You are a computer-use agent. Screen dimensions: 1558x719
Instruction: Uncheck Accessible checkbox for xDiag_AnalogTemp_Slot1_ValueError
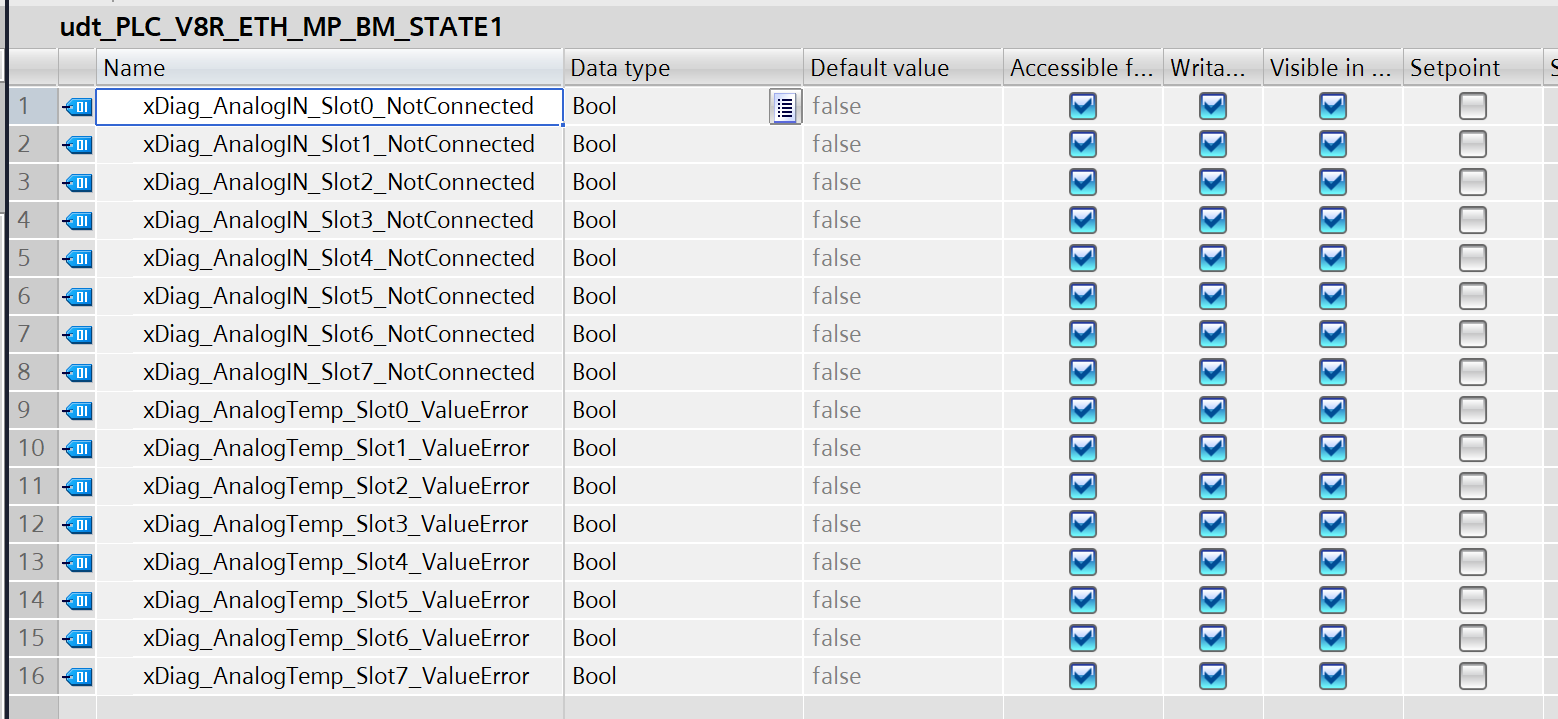tap(1083, 449)
